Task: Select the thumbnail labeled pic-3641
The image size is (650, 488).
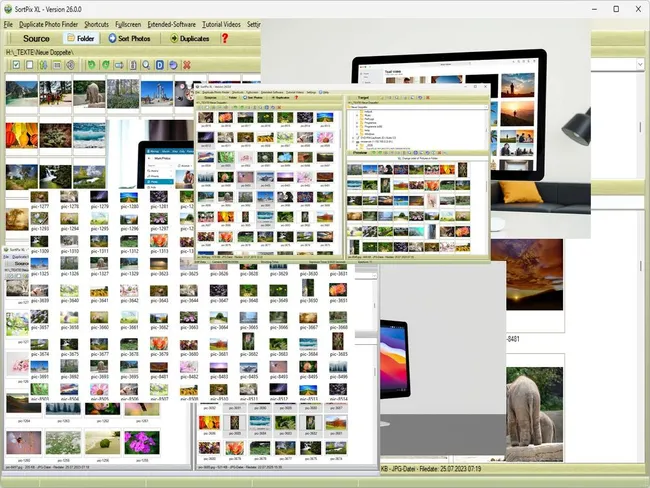Action: point(99,293)
